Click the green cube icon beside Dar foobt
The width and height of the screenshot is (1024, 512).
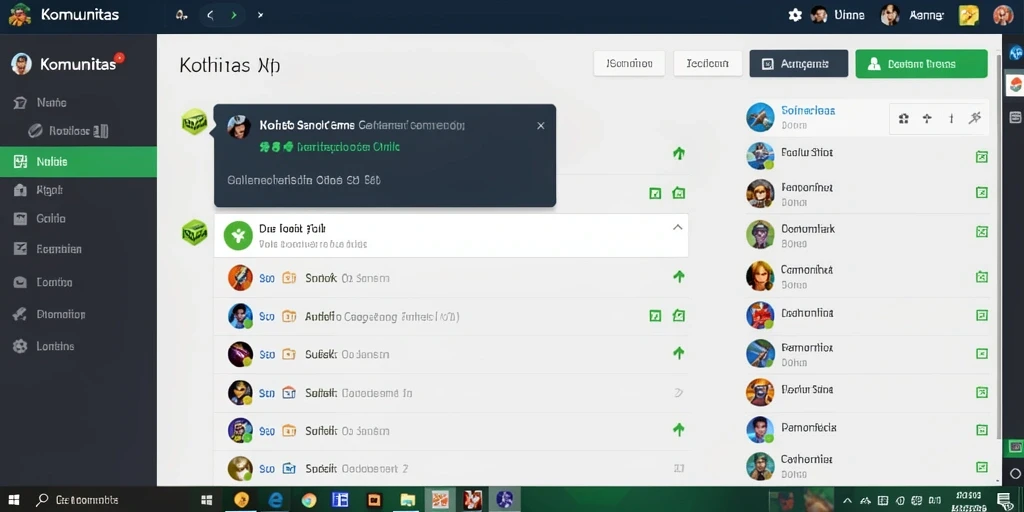click(194, 232)
